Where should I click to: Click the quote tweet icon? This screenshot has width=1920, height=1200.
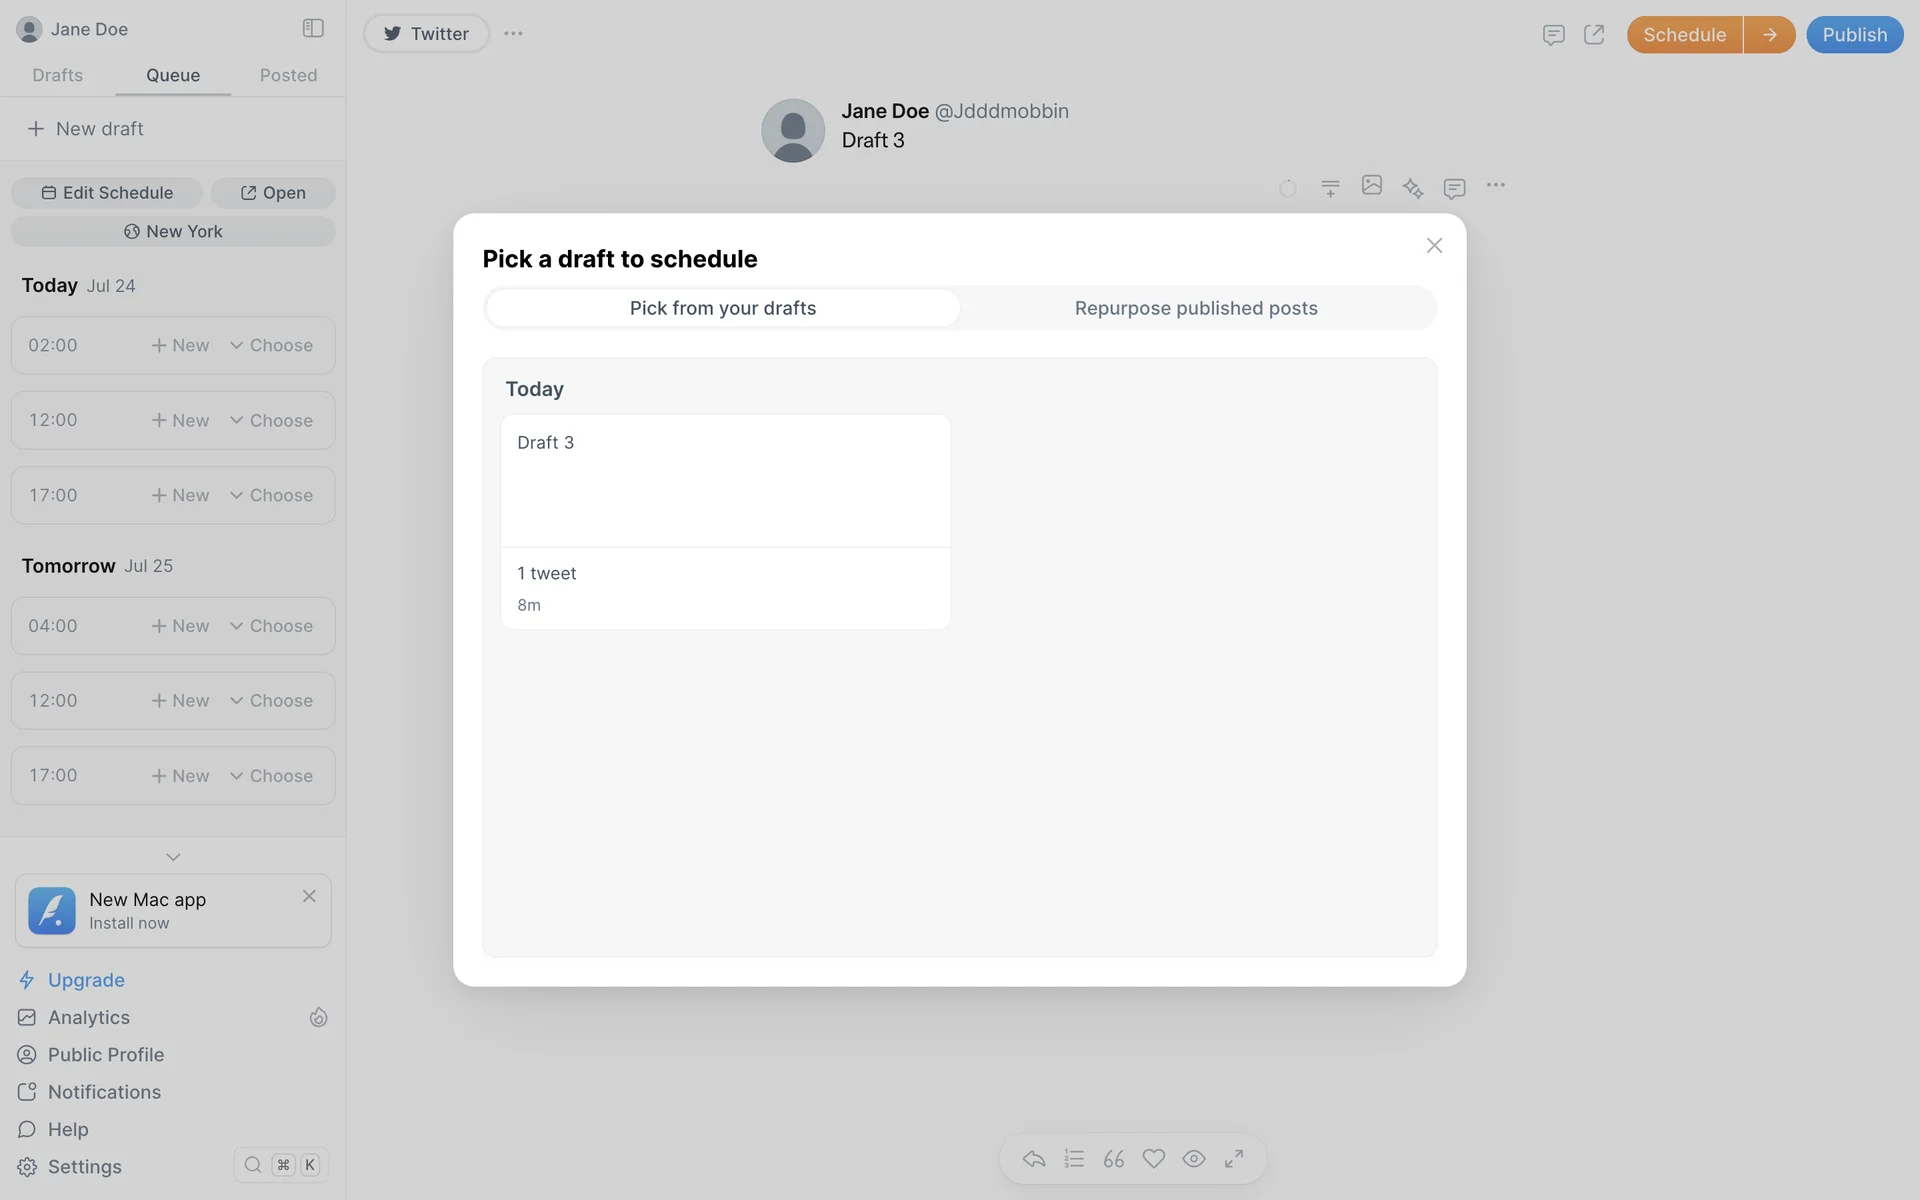[1113, 1158]
